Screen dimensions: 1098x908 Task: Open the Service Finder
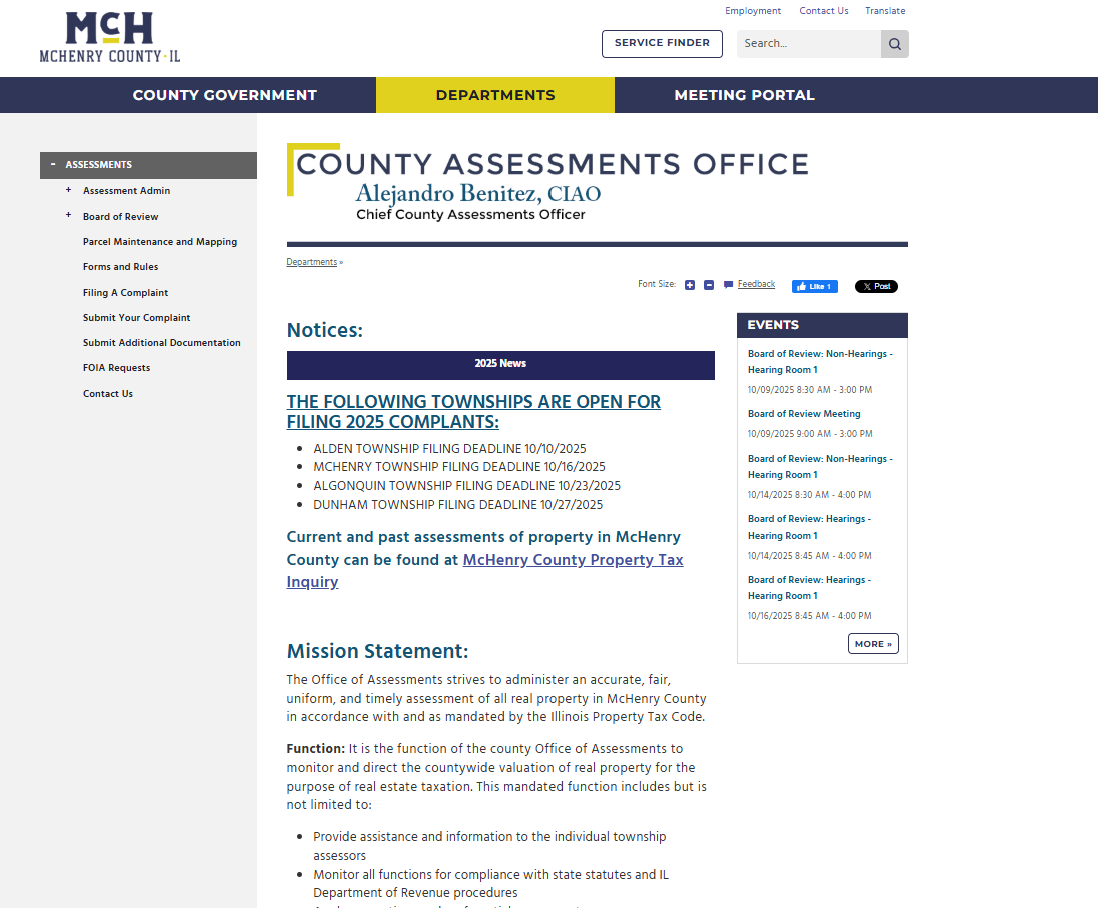[x=662, y=44]
